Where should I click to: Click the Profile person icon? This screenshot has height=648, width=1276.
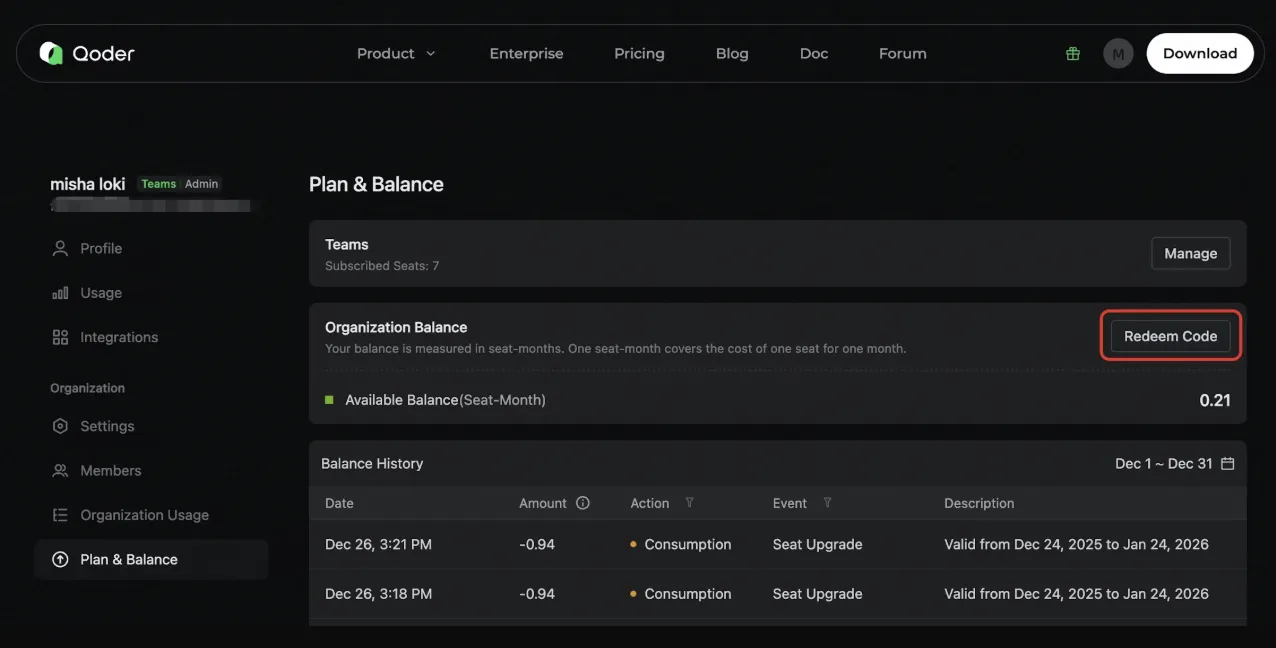[x=60, y=248]
